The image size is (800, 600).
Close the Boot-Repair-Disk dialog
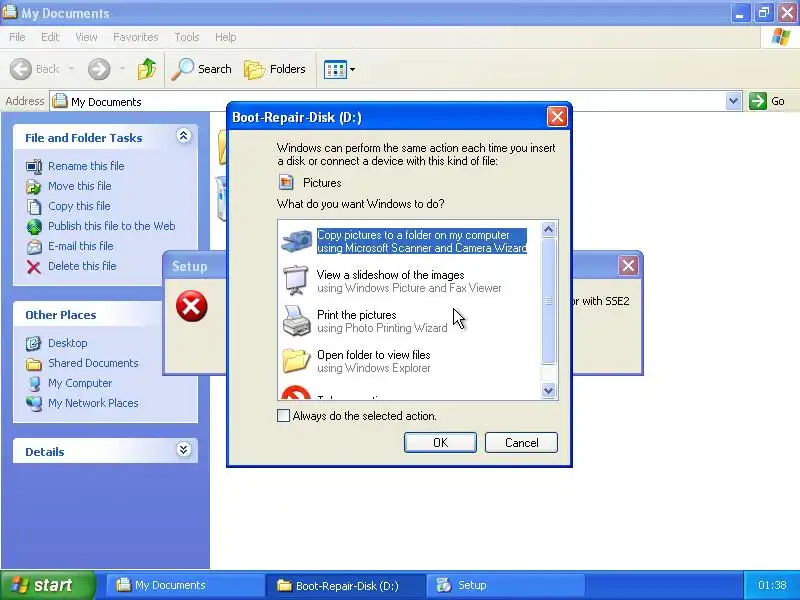(x=557, y=117)
